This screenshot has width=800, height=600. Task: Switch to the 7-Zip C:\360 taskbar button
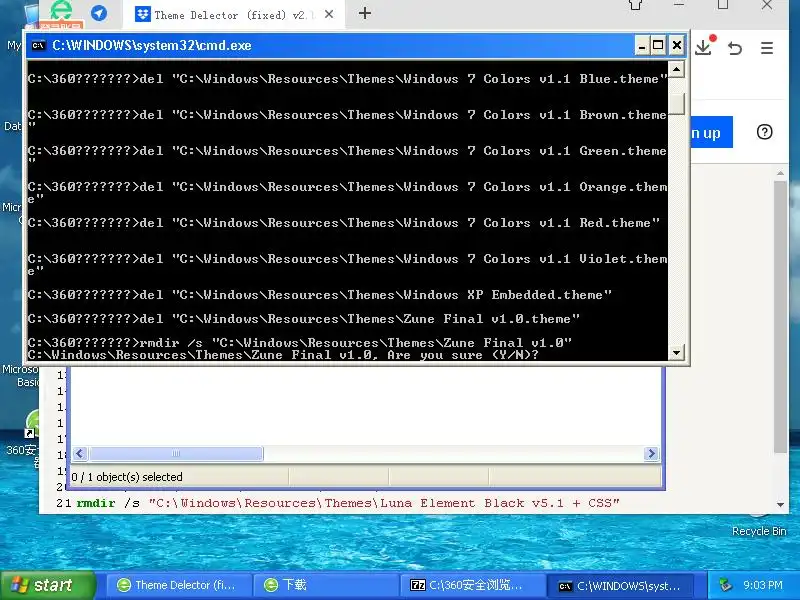472,585
